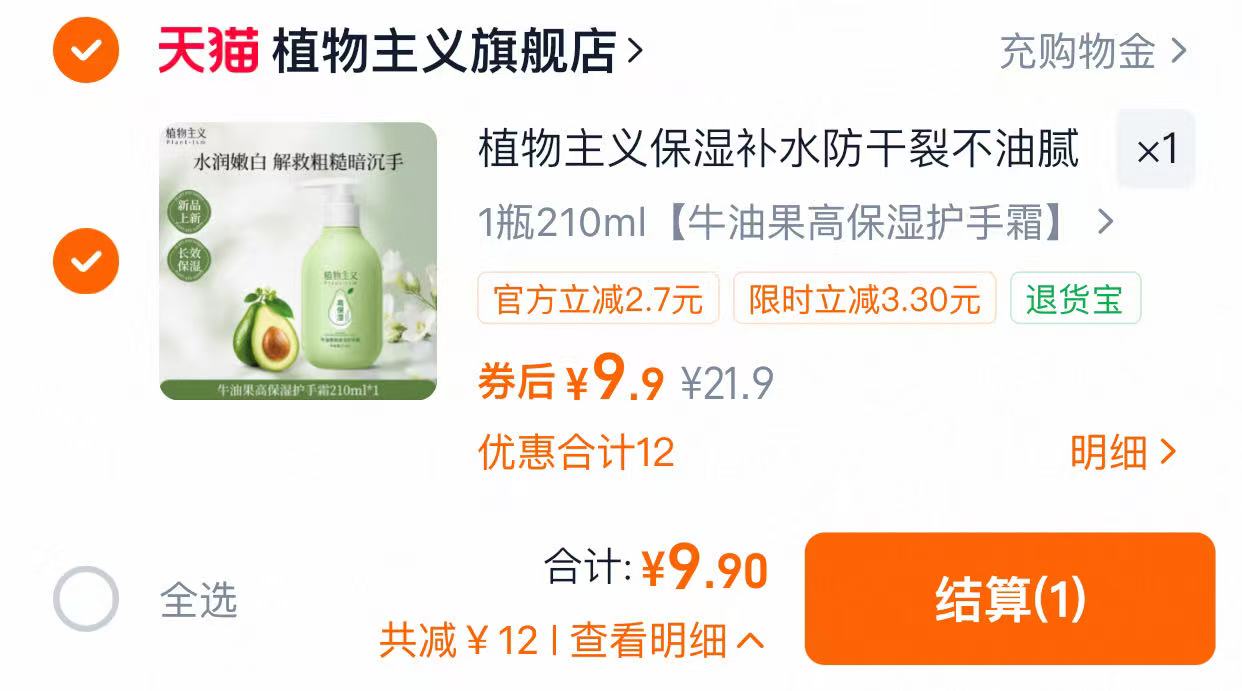
Task: Tap the chevron beside 充购物金
Action: click(1178, 51)
